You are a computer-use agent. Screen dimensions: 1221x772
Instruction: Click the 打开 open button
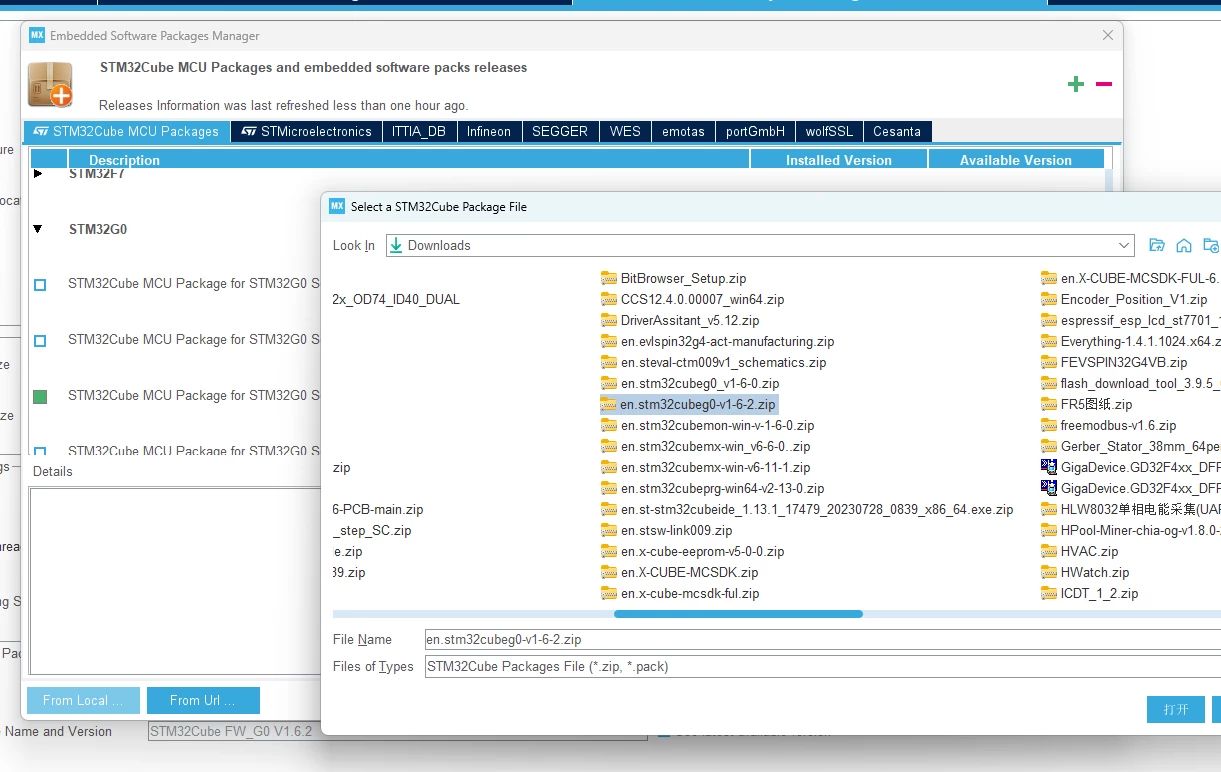[1176, 709]
